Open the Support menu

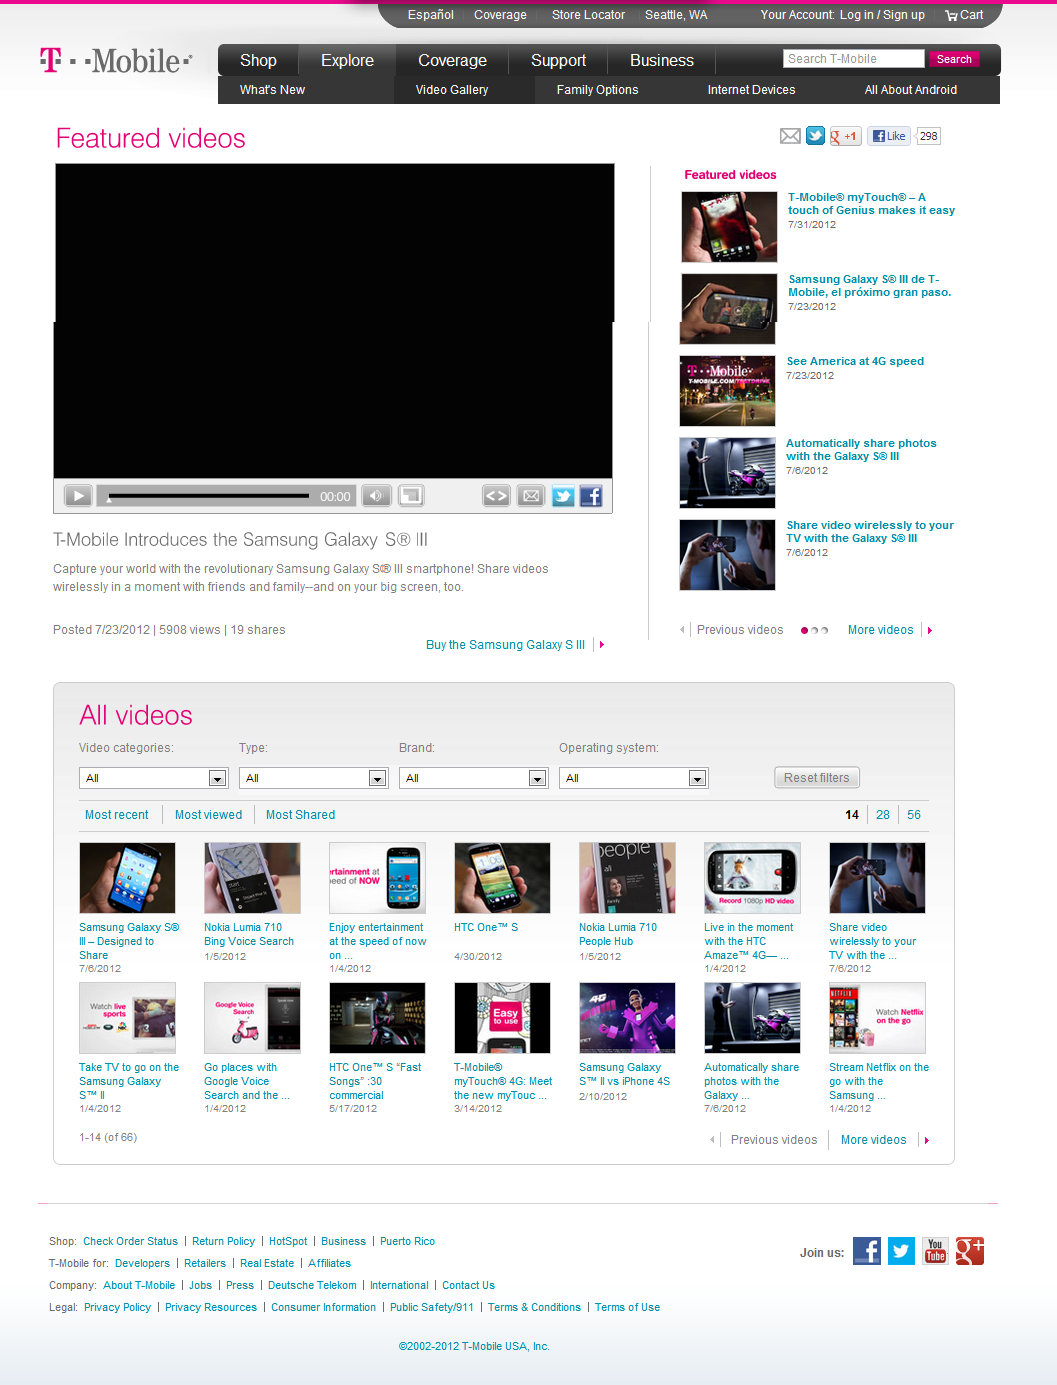click(558, 60)
